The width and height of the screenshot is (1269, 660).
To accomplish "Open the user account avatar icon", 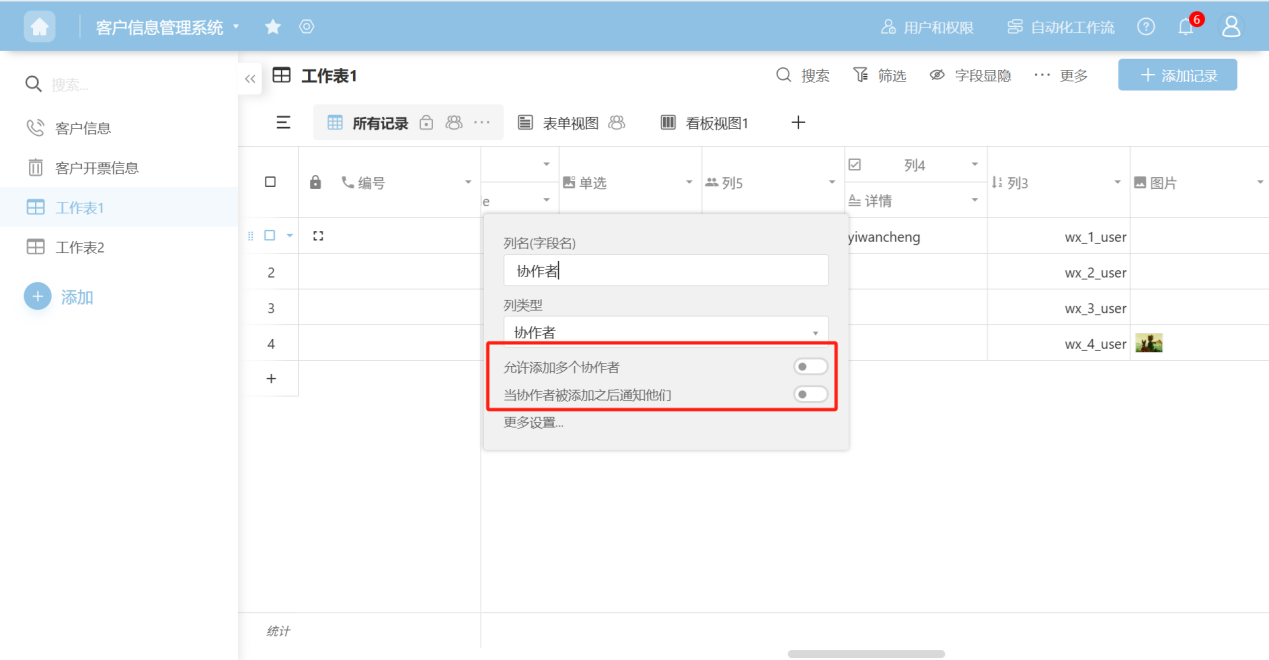I will click(1231, 27).
